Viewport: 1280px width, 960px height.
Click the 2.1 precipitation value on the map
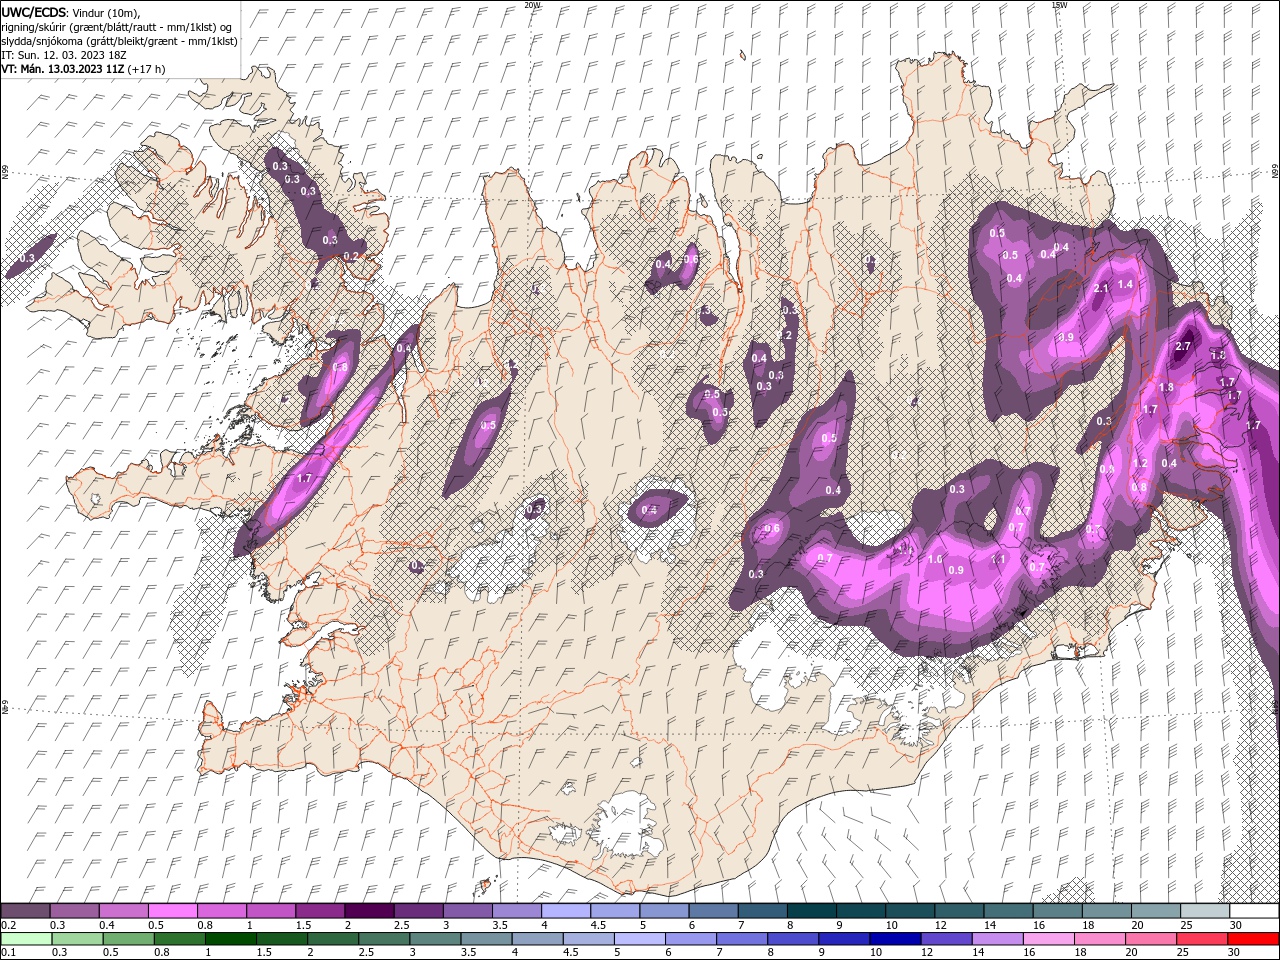click(x=1101, y=288)
